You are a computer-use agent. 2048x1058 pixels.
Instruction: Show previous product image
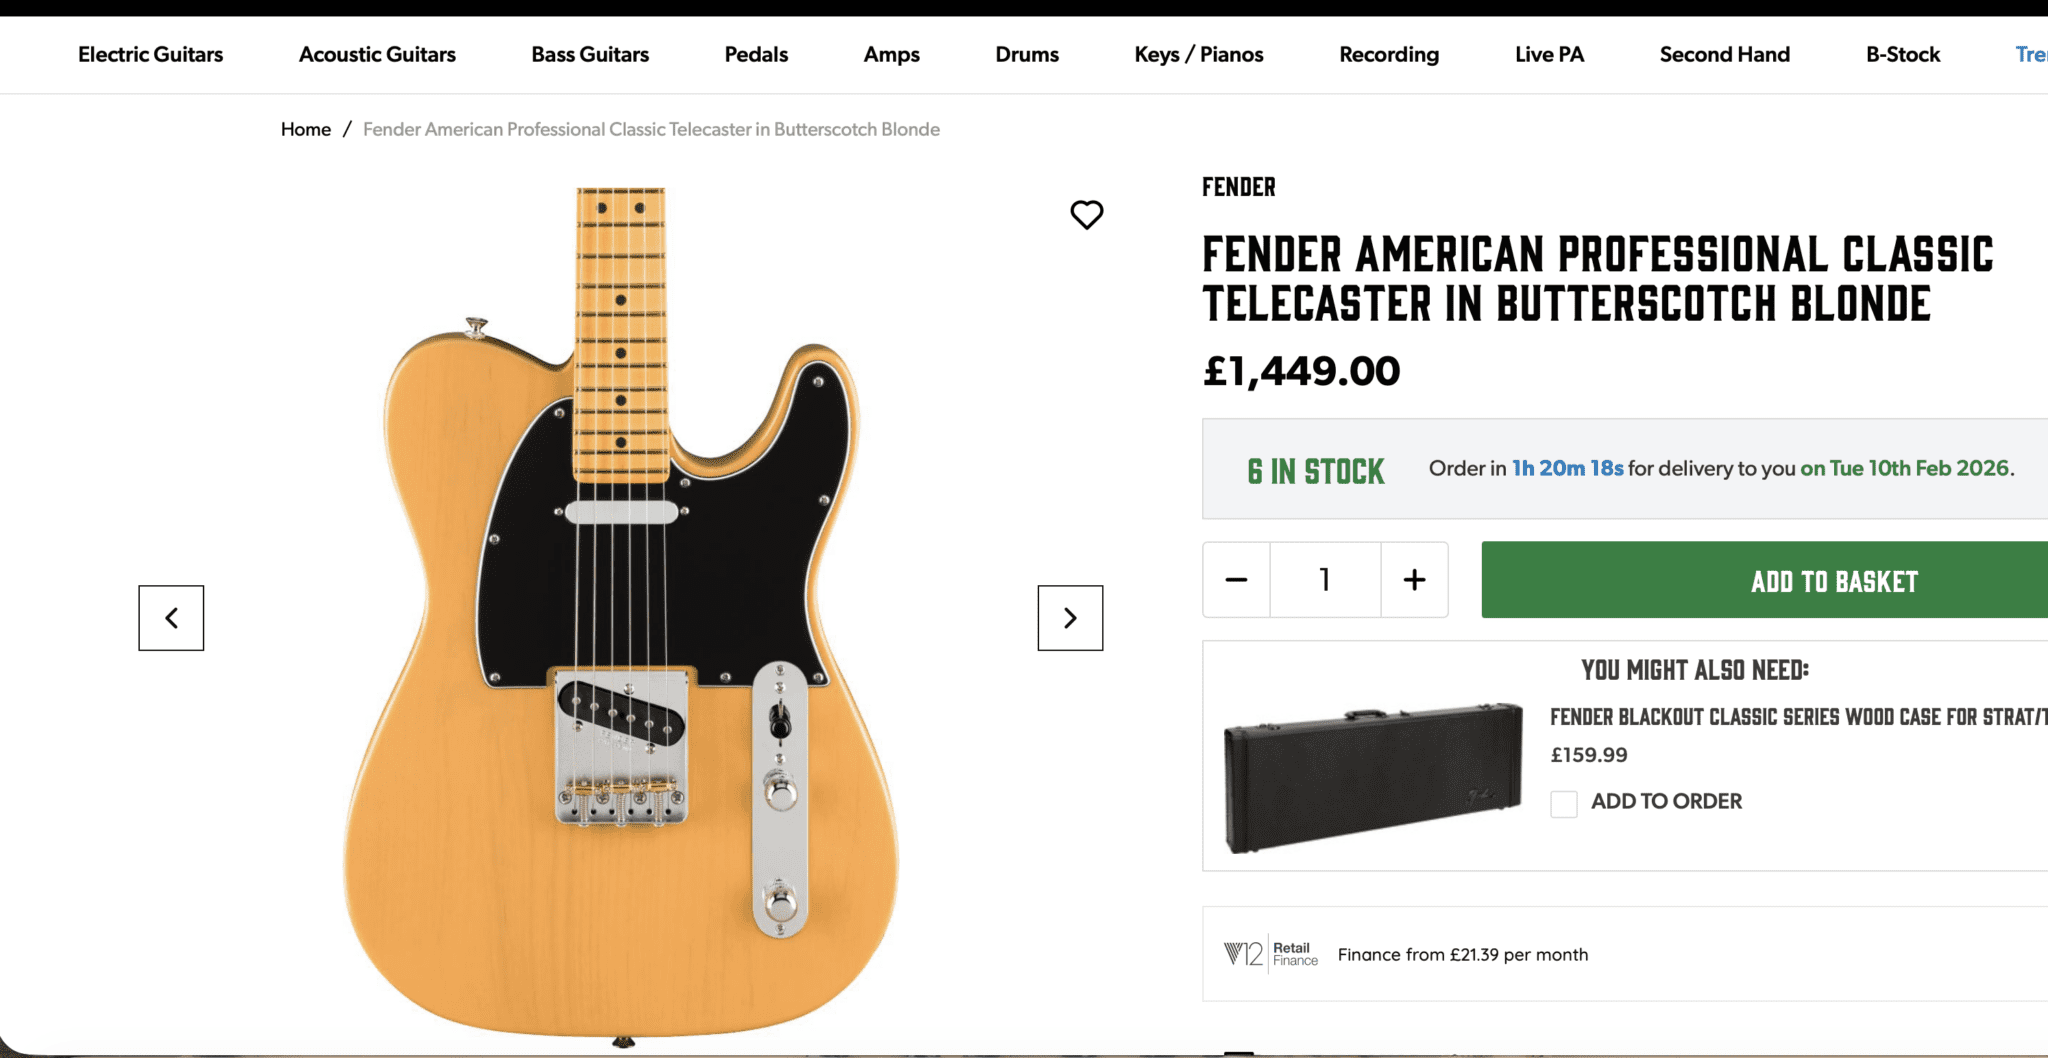(x=171, y=618)
